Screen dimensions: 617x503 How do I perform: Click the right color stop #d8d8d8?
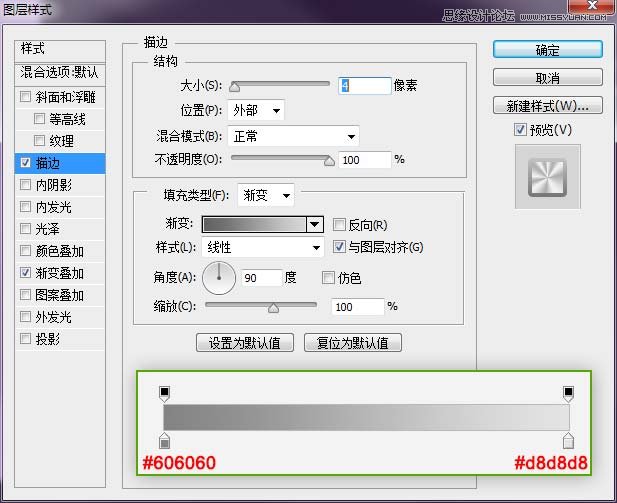[x=568, y=441]
